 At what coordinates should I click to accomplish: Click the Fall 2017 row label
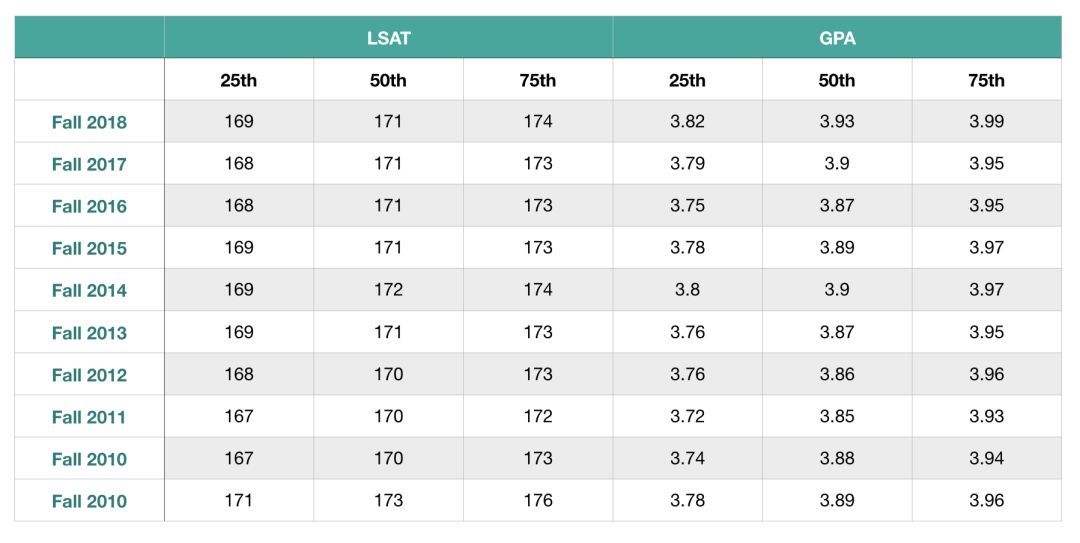89,164
